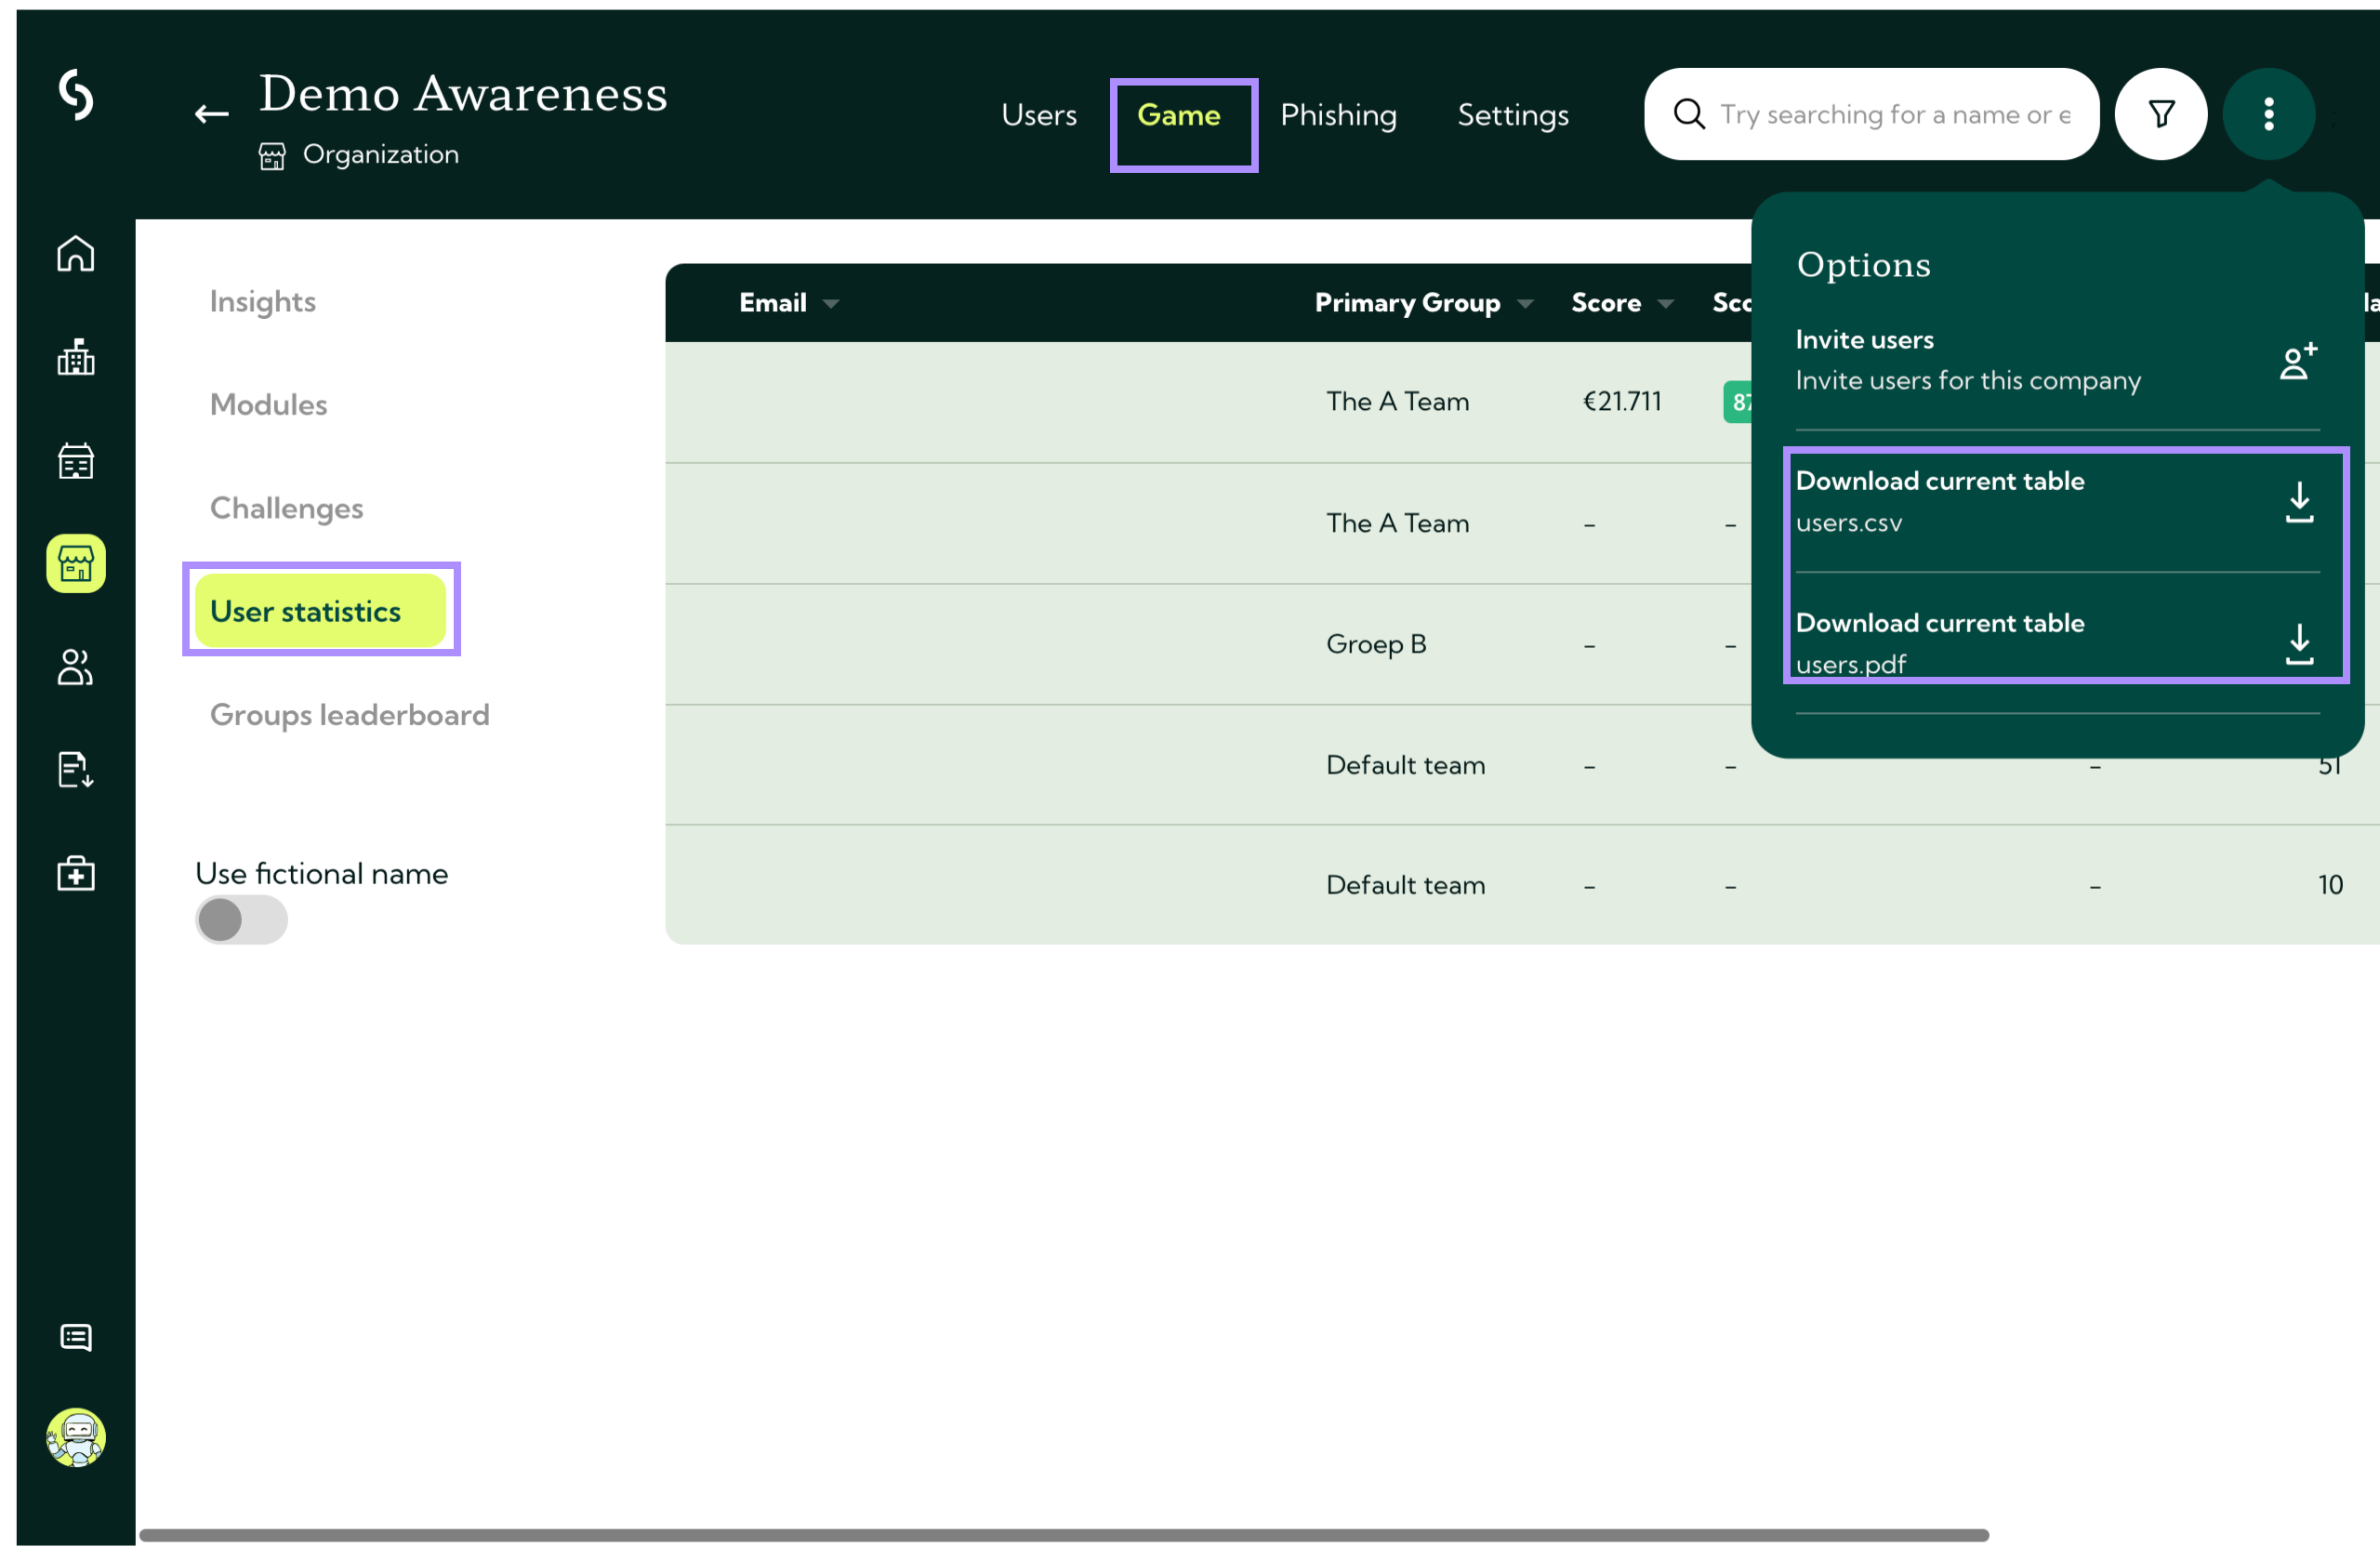Close options with three-dot menu button

point(2269,114)
